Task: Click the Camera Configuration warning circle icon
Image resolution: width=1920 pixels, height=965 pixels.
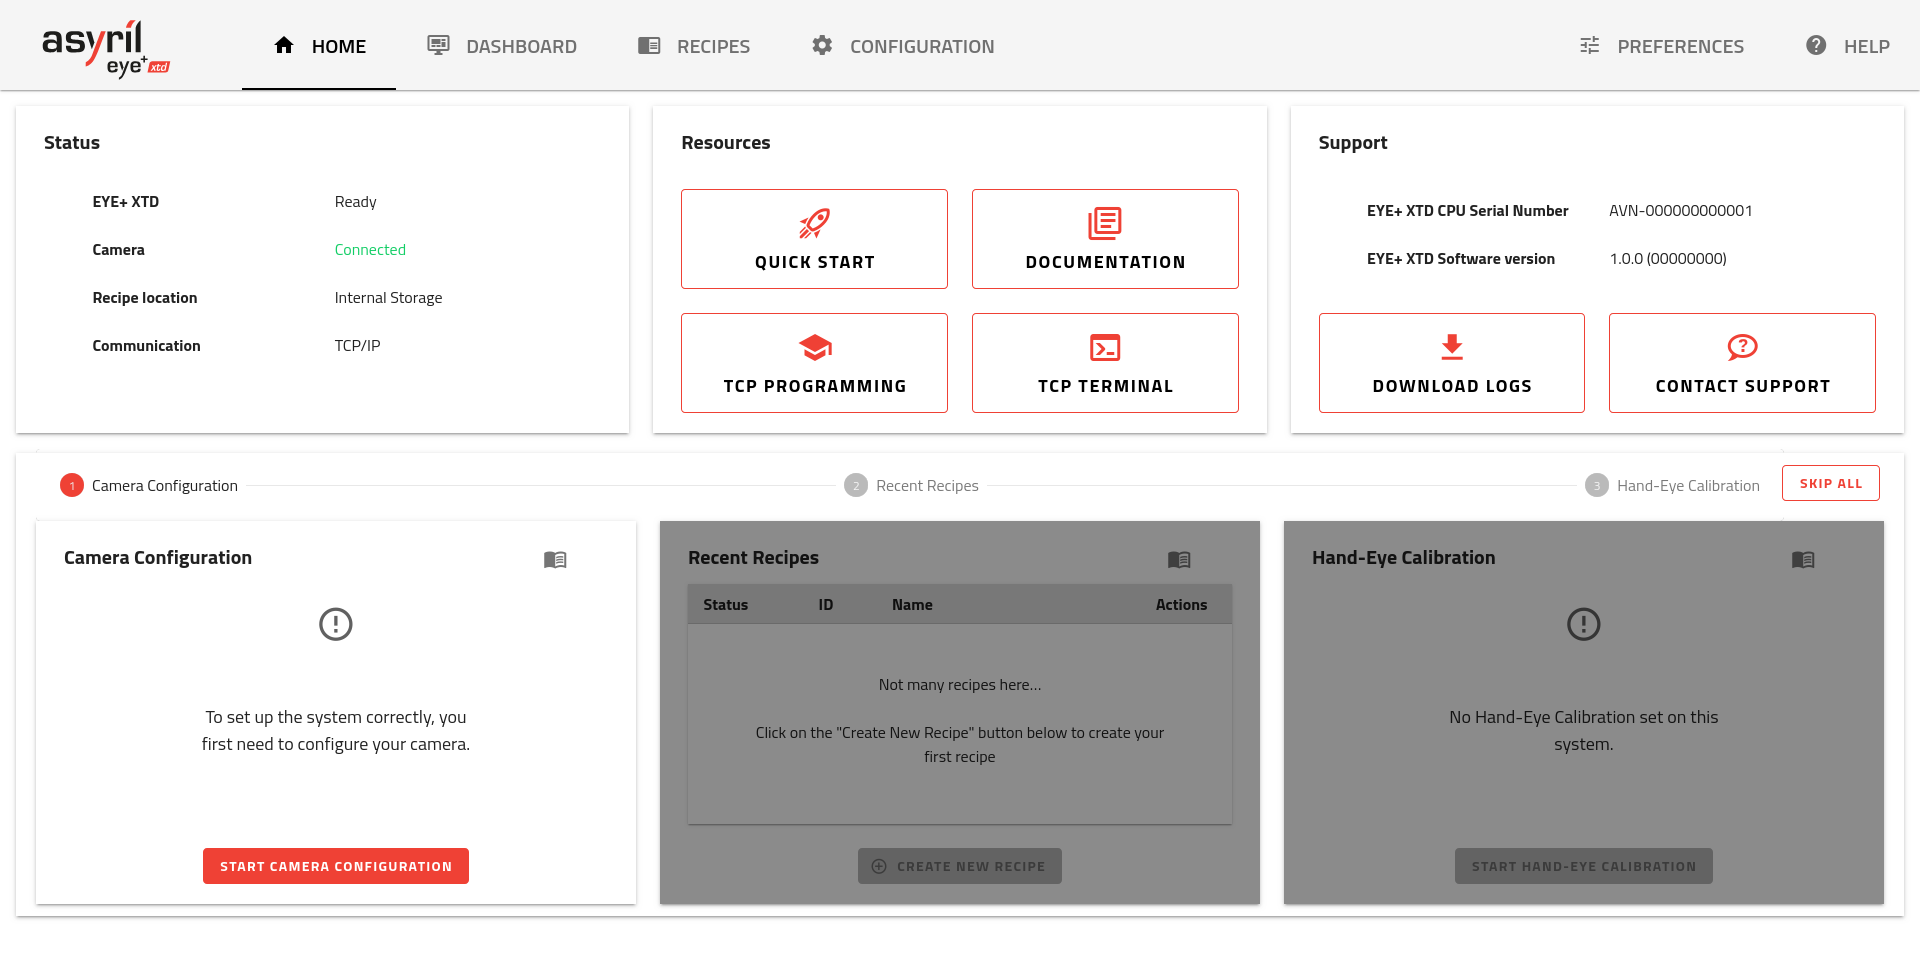Action: pyautogui.click(x=336, y=624)
